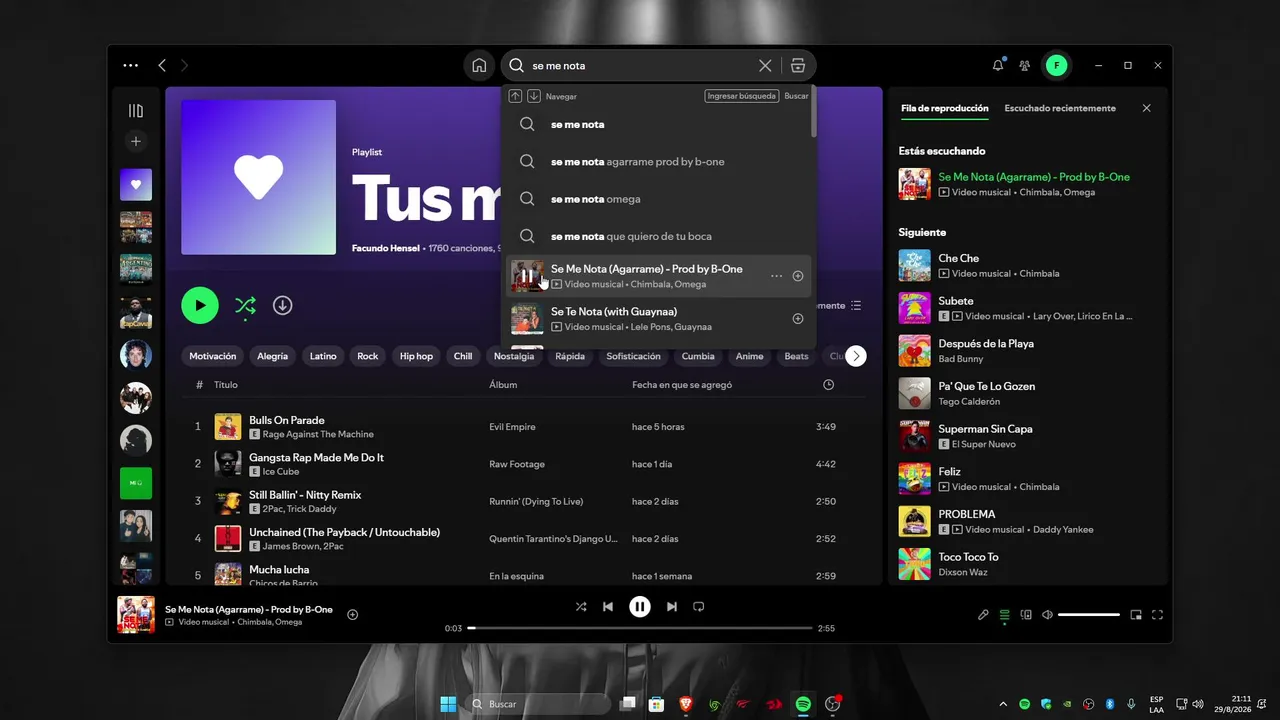Open Rage Against The Machine artist link
The width and height of the screenshot is (1280, 720).
(318, 435)
